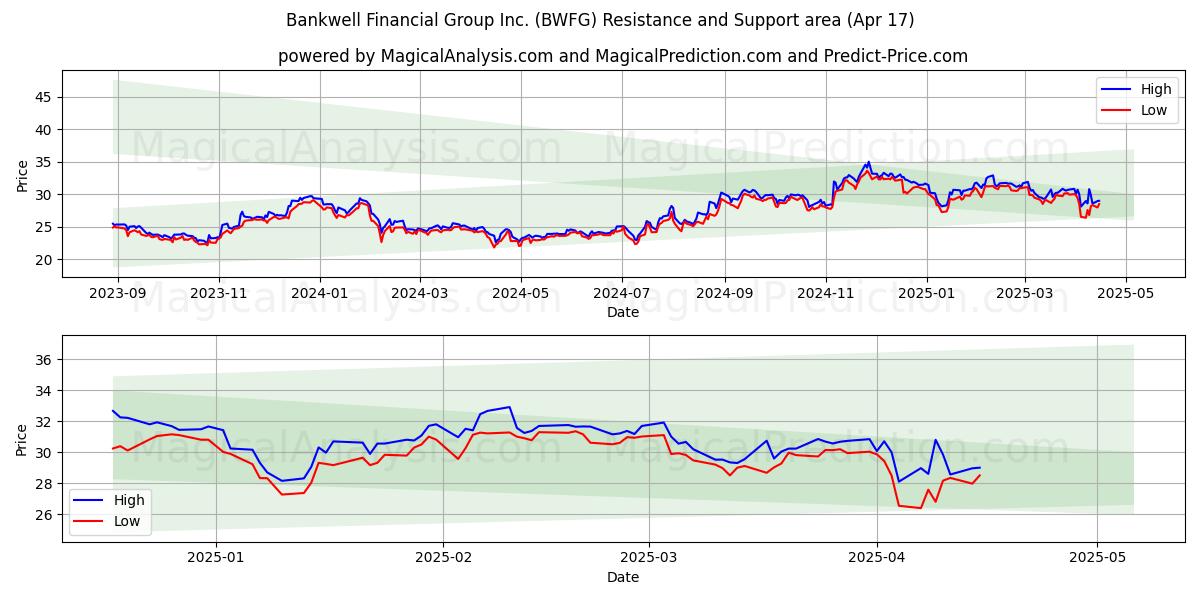Click the blue line swatch in the top legend
Image resolution: width=1200 pixels, height=600 pixels.
pos(1117,90)
